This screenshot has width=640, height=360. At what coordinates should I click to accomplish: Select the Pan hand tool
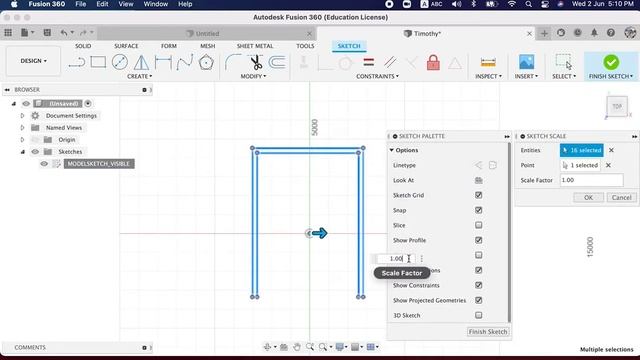[297, 347]
